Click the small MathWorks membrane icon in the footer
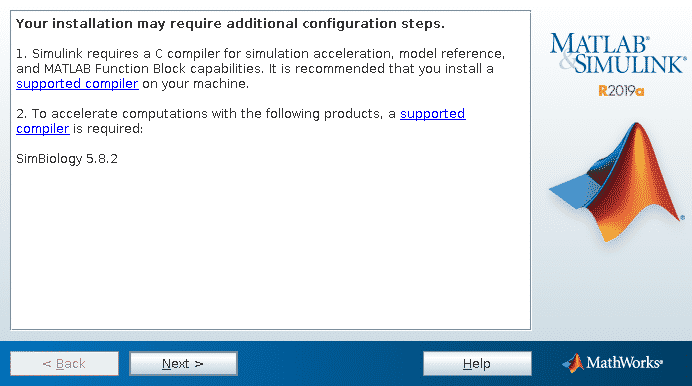The image size is (692, 386). coord(573,363)
